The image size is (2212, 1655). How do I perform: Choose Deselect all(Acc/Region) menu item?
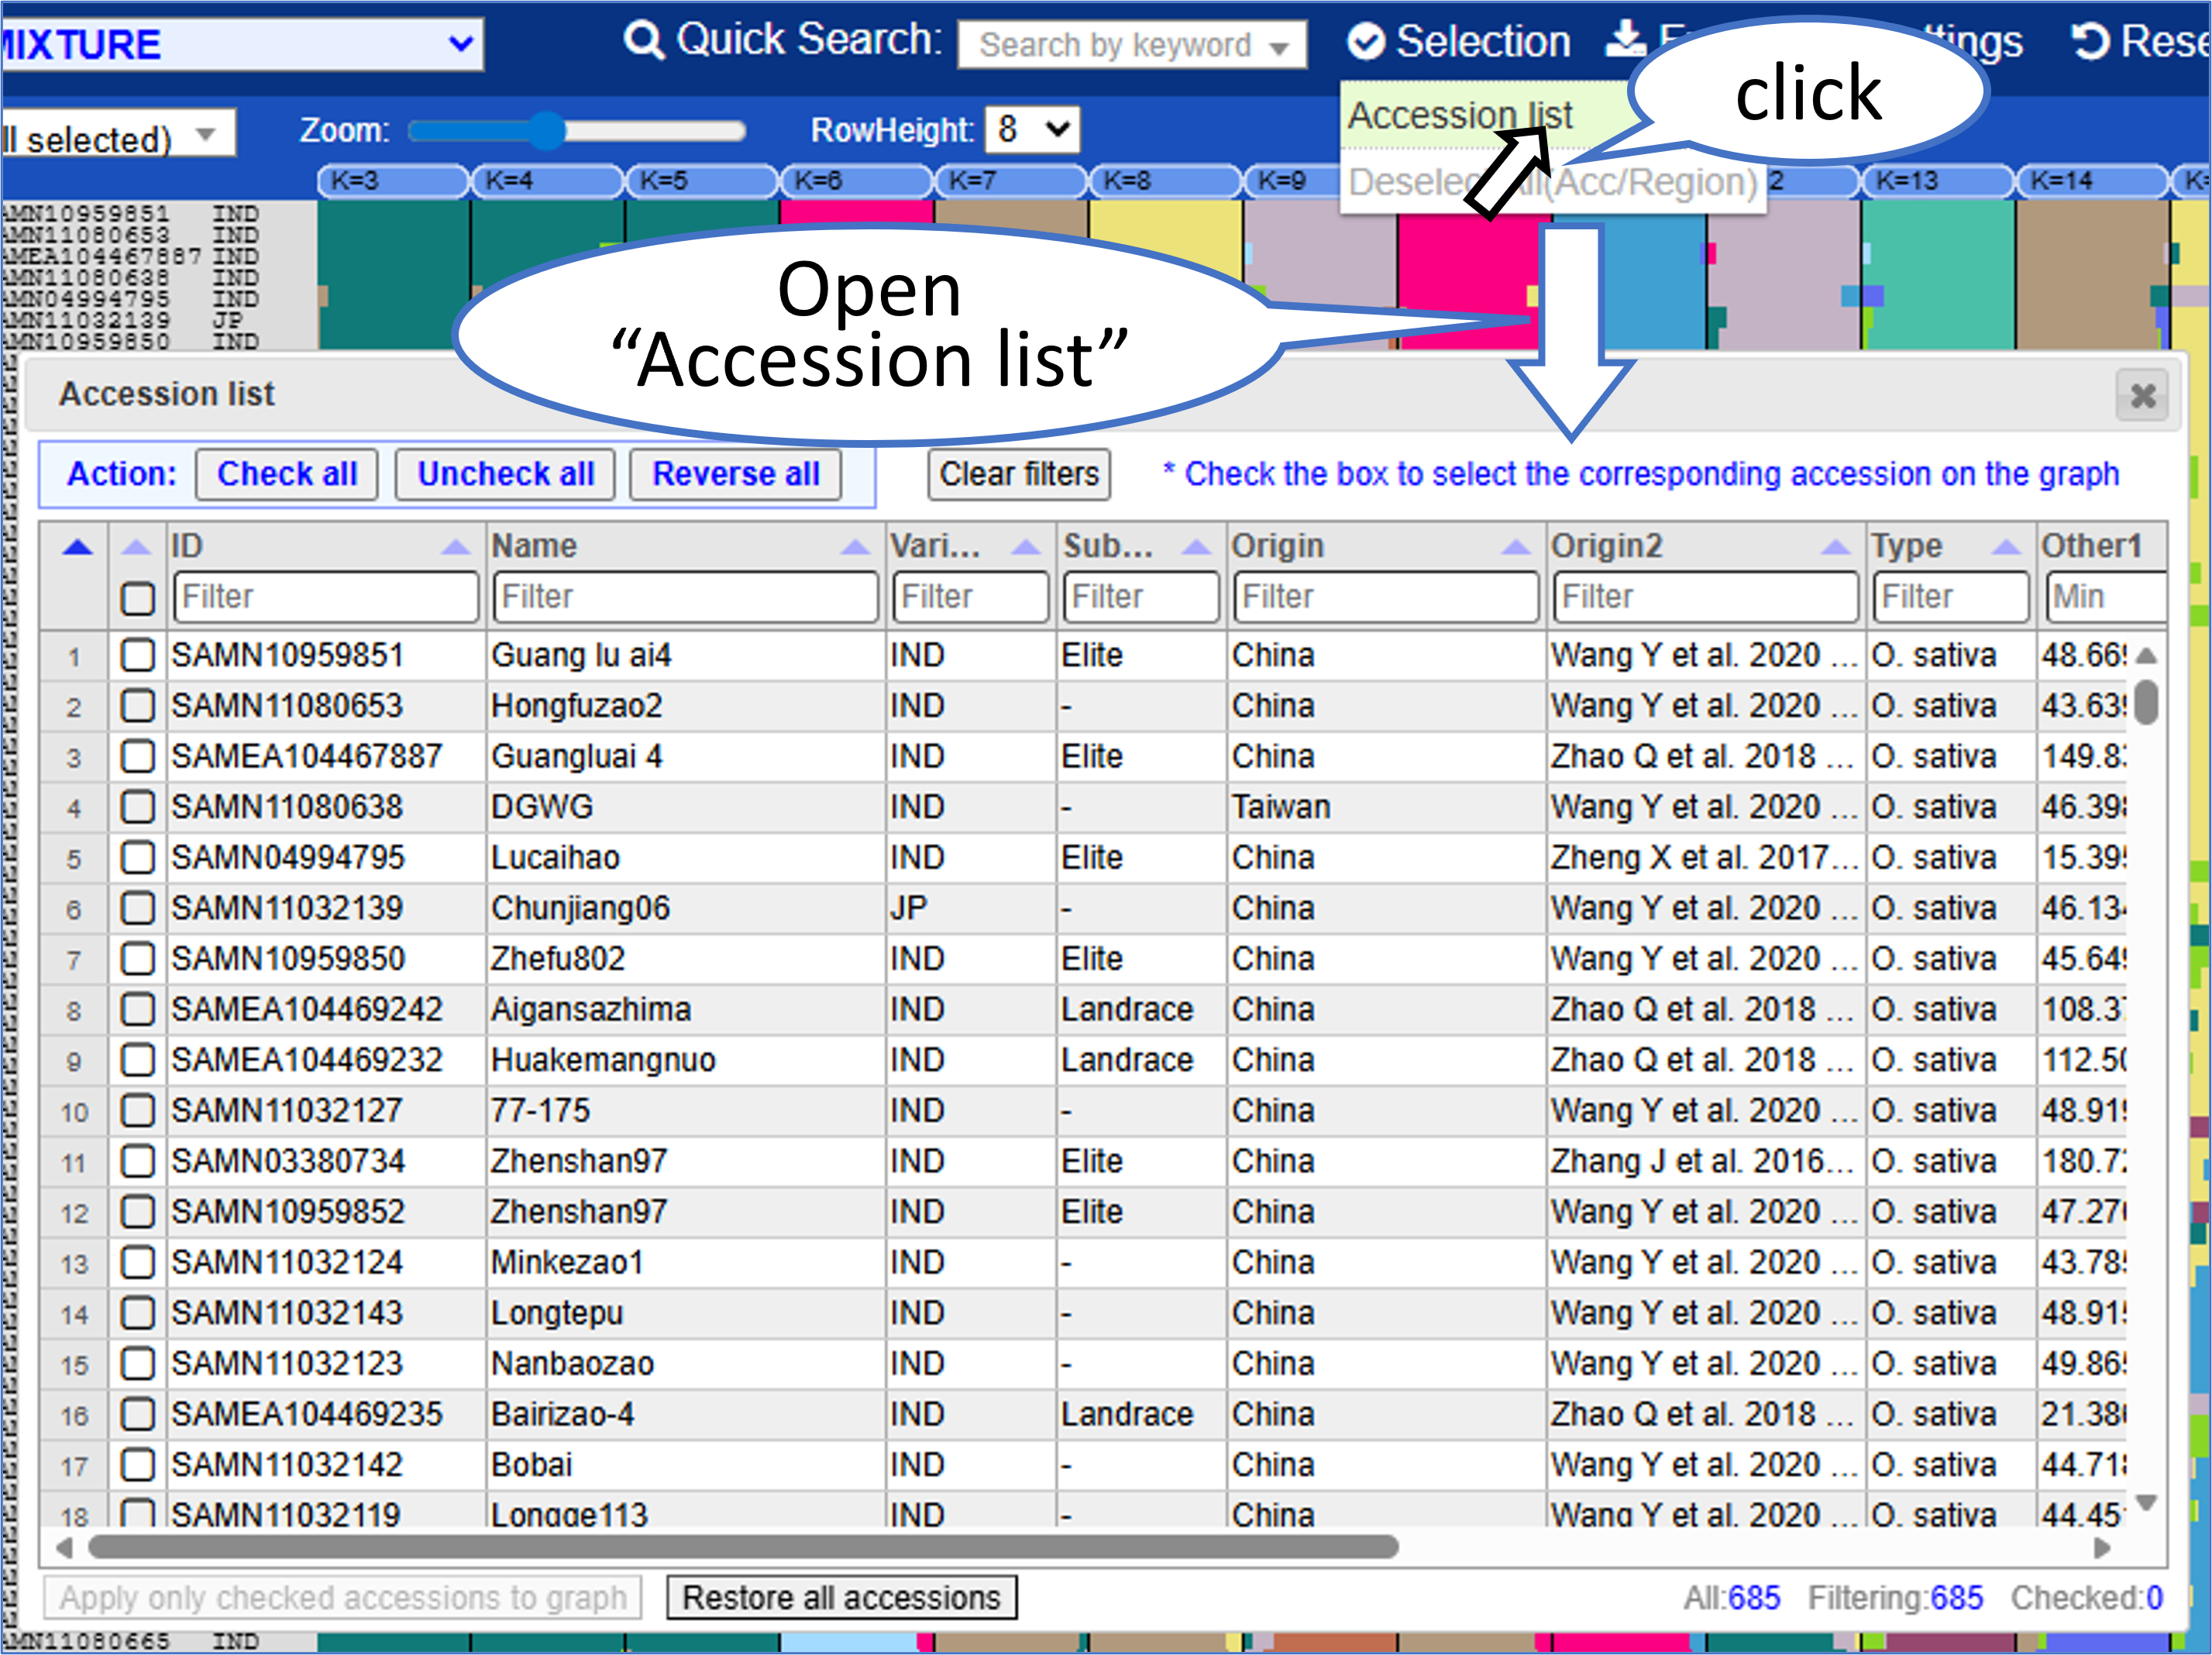[x=1552, y=182]
